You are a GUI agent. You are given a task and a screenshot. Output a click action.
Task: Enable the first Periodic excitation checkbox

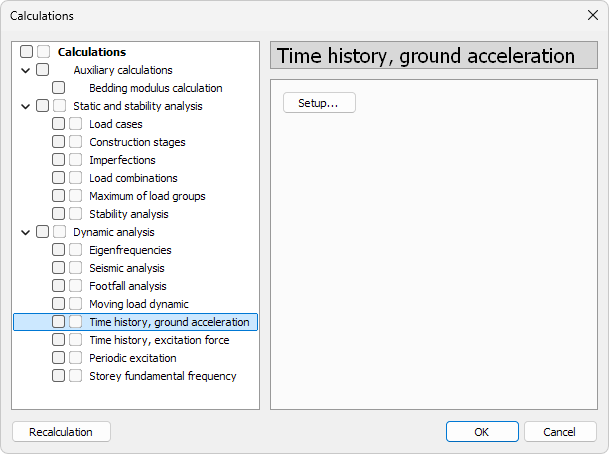point(59,357)
